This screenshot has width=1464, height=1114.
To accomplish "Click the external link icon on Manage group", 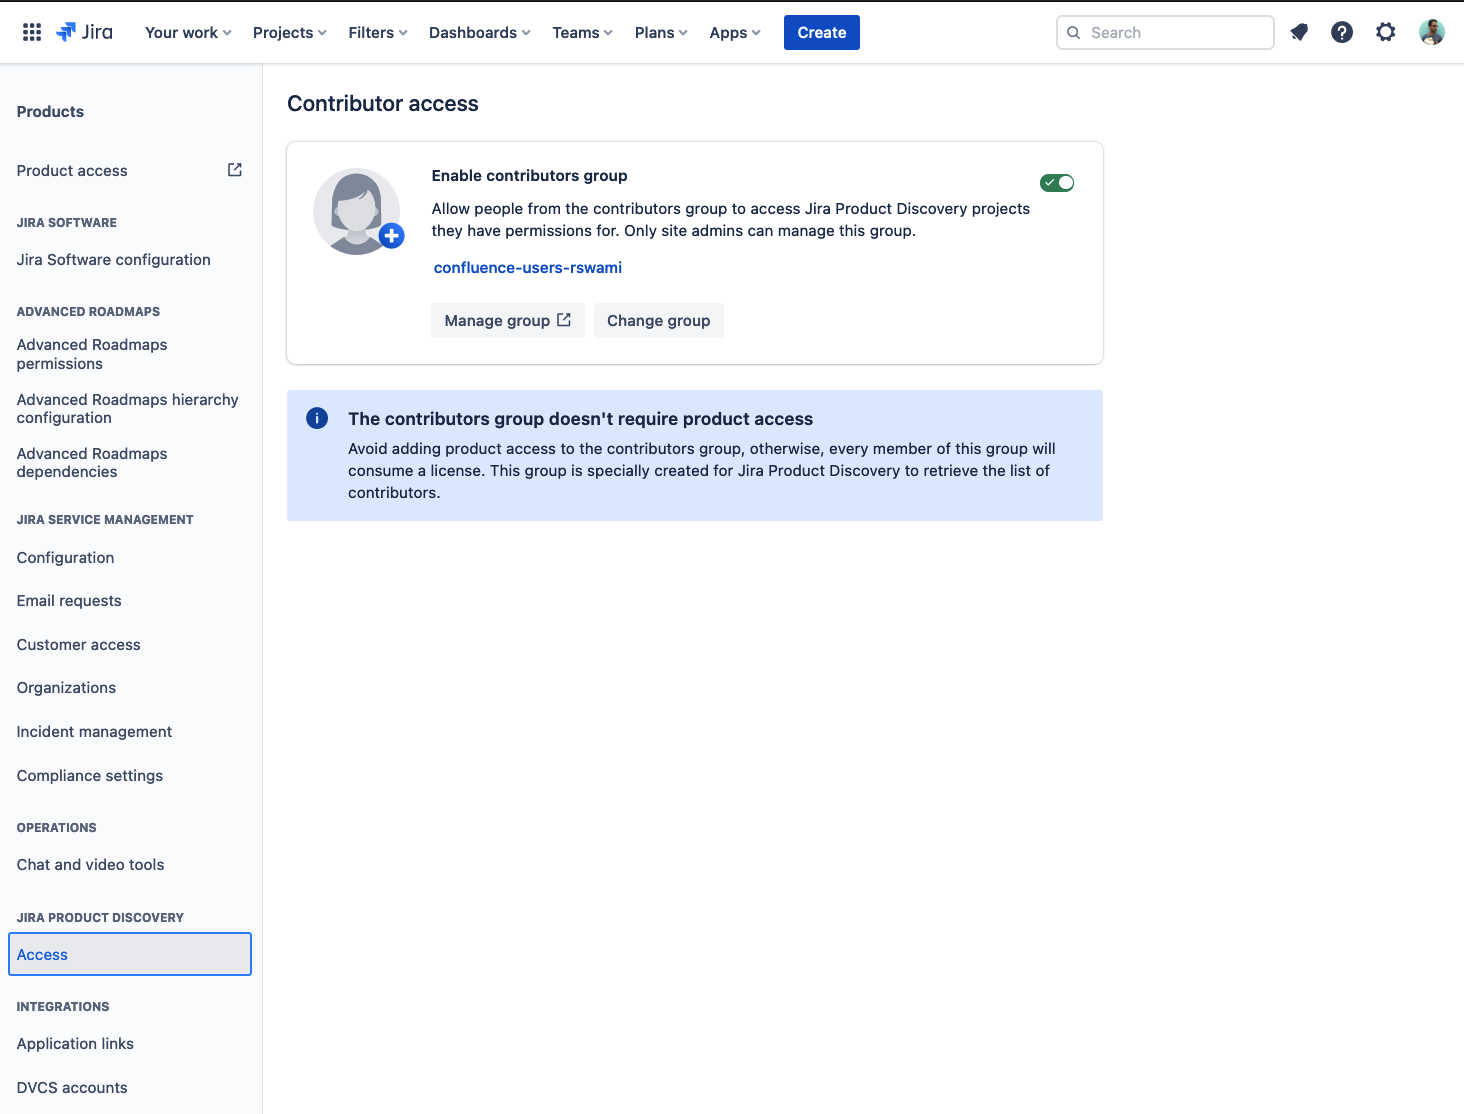I will point(563,319).
